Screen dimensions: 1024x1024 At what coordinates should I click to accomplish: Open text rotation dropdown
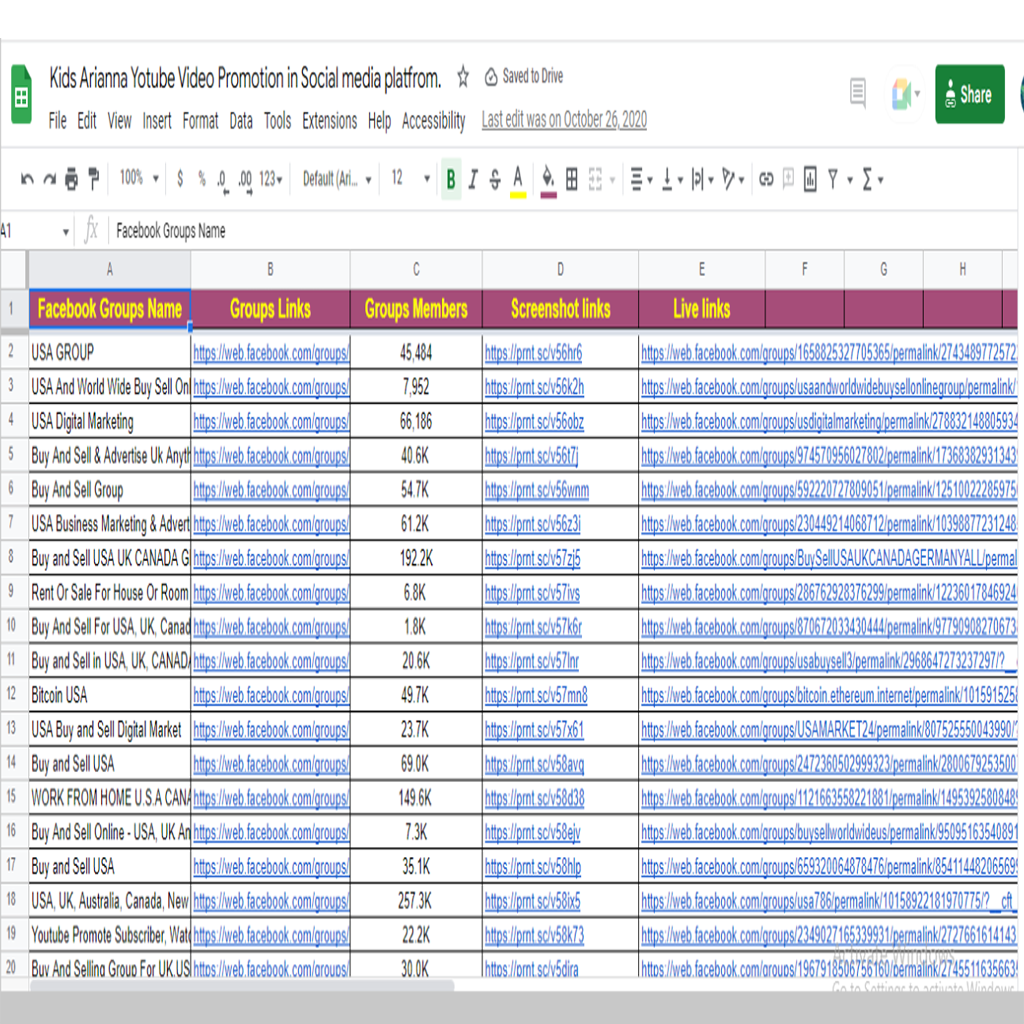[x=733, y=178]
